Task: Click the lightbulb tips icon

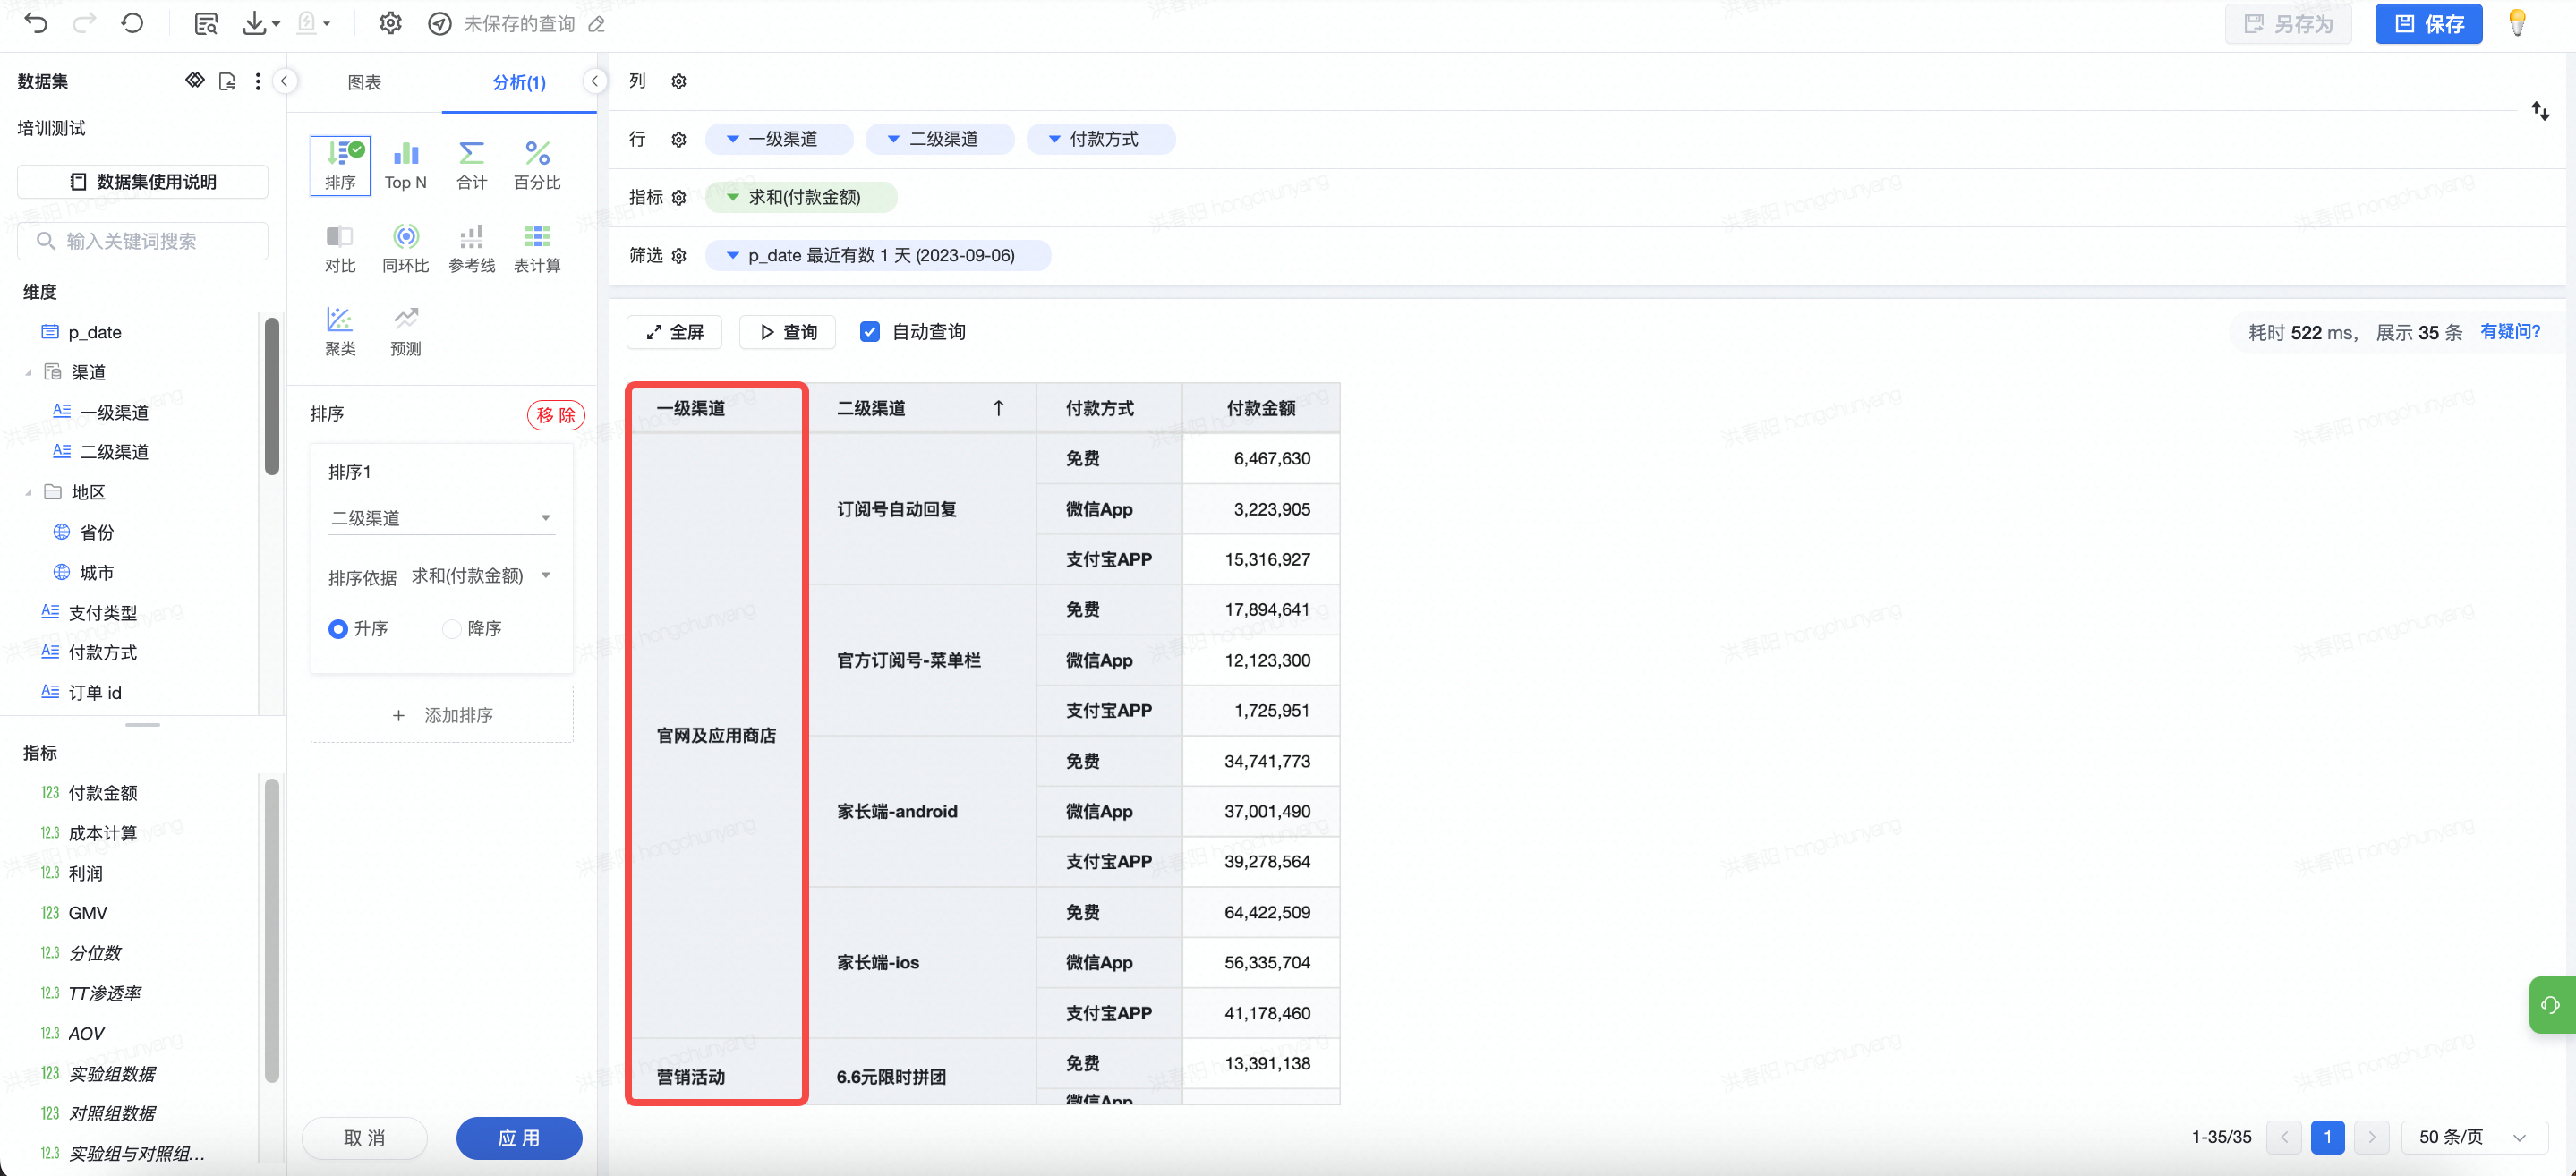Action: (x=2517, y=23)
